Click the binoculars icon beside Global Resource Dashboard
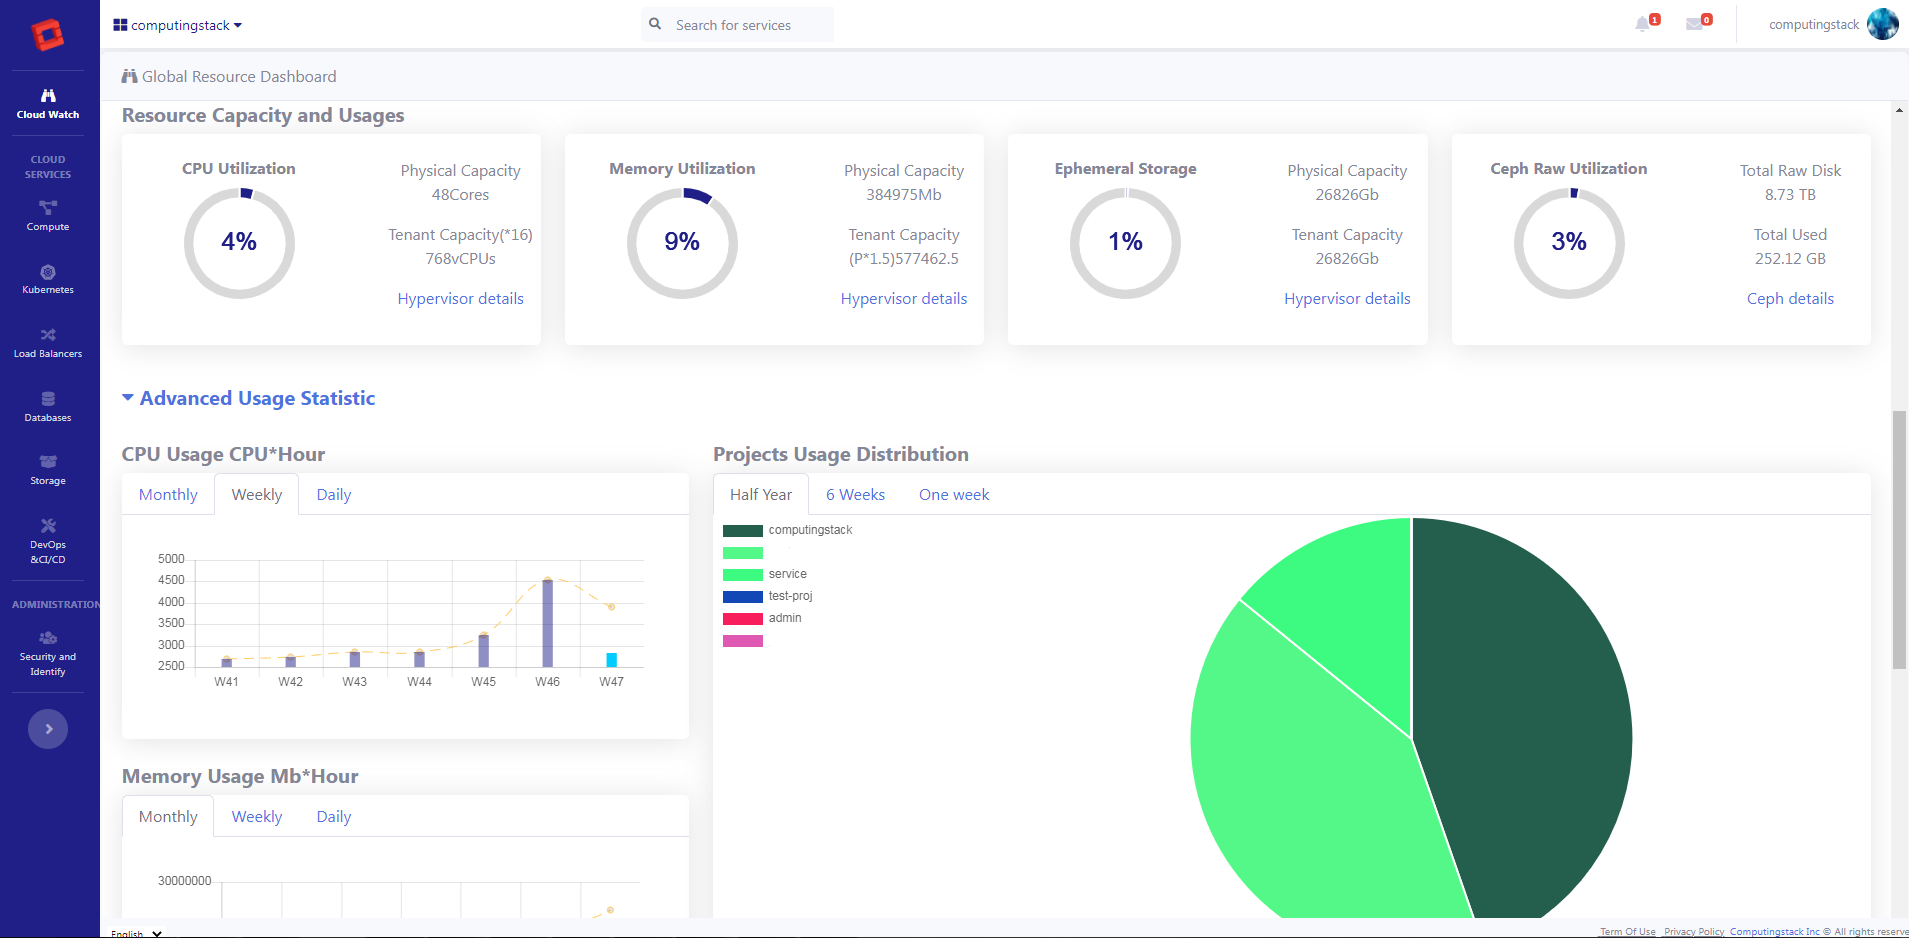1909x938 pixels. pos(129,76)
